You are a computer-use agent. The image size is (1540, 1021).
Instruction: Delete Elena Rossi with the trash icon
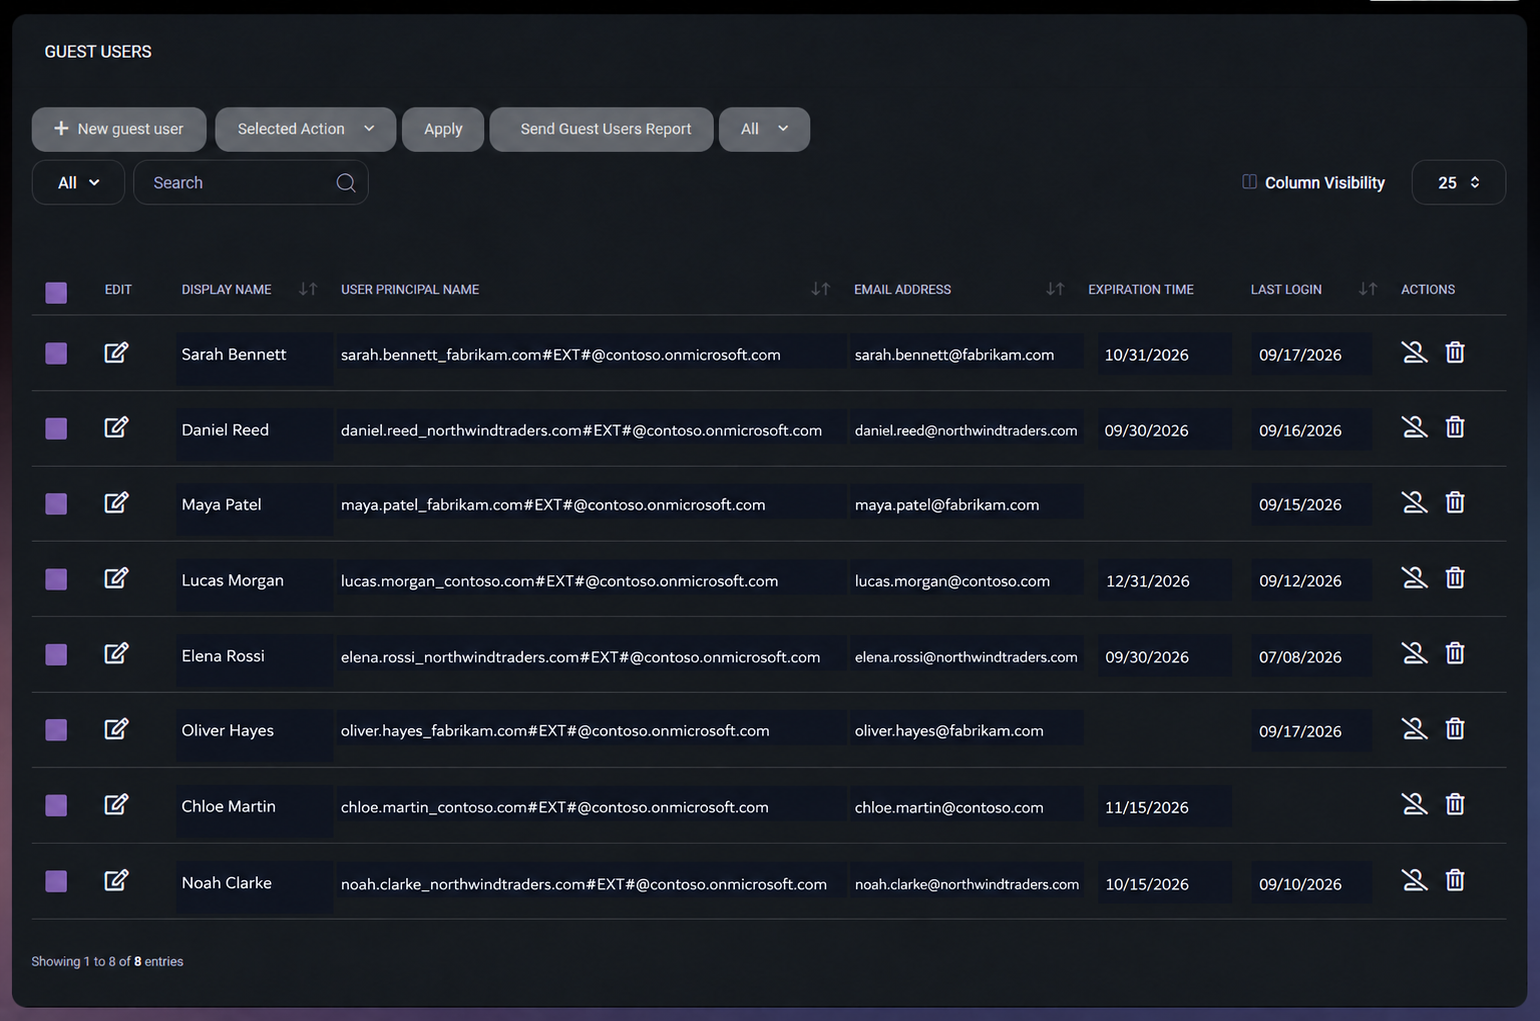[1455, 653]
